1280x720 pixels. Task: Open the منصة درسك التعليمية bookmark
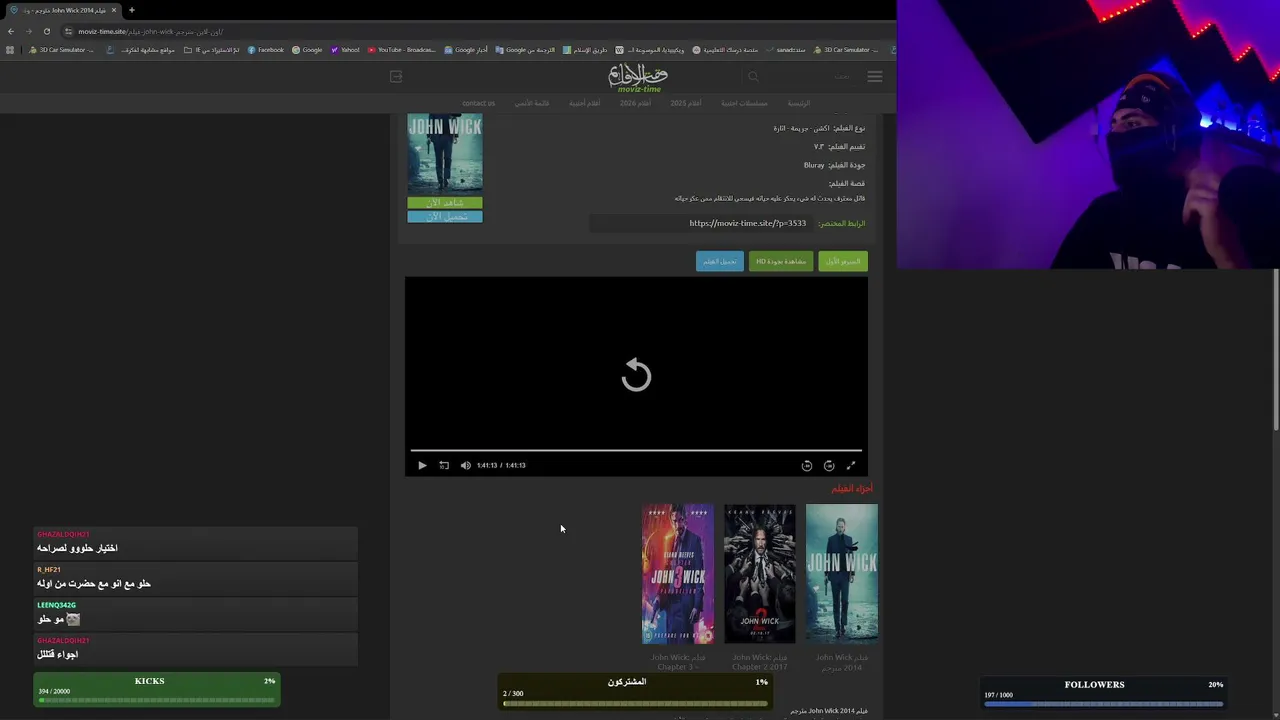pos(725,50)
